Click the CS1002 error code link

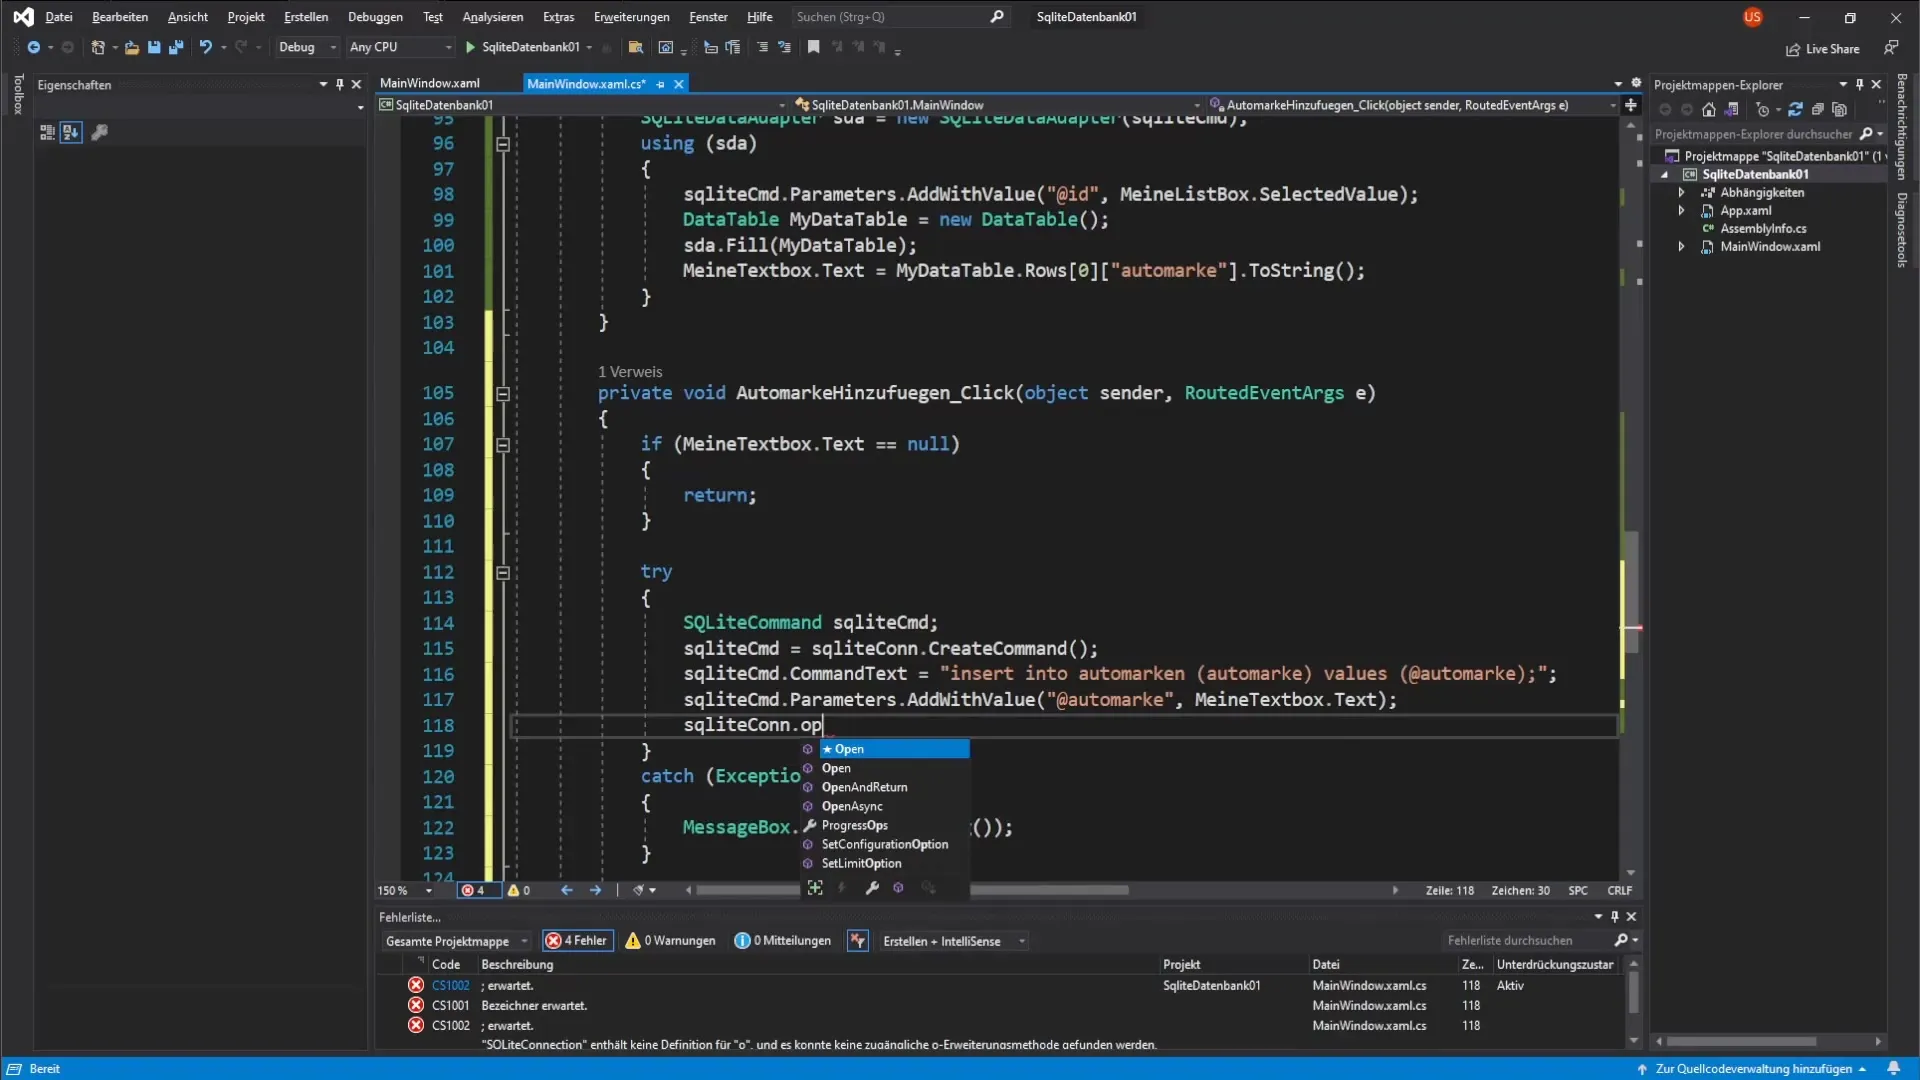[x=450, y=986]
